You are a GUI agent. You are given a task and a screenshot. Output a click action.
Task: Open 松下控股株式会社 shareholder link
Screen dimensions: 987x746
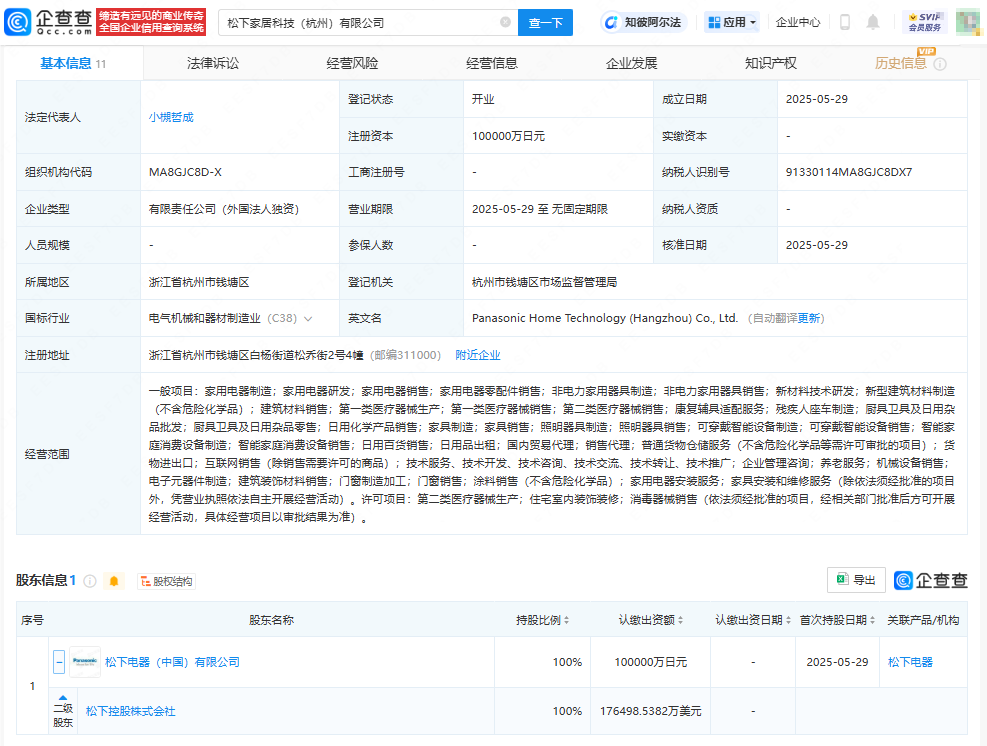point(130,711)
